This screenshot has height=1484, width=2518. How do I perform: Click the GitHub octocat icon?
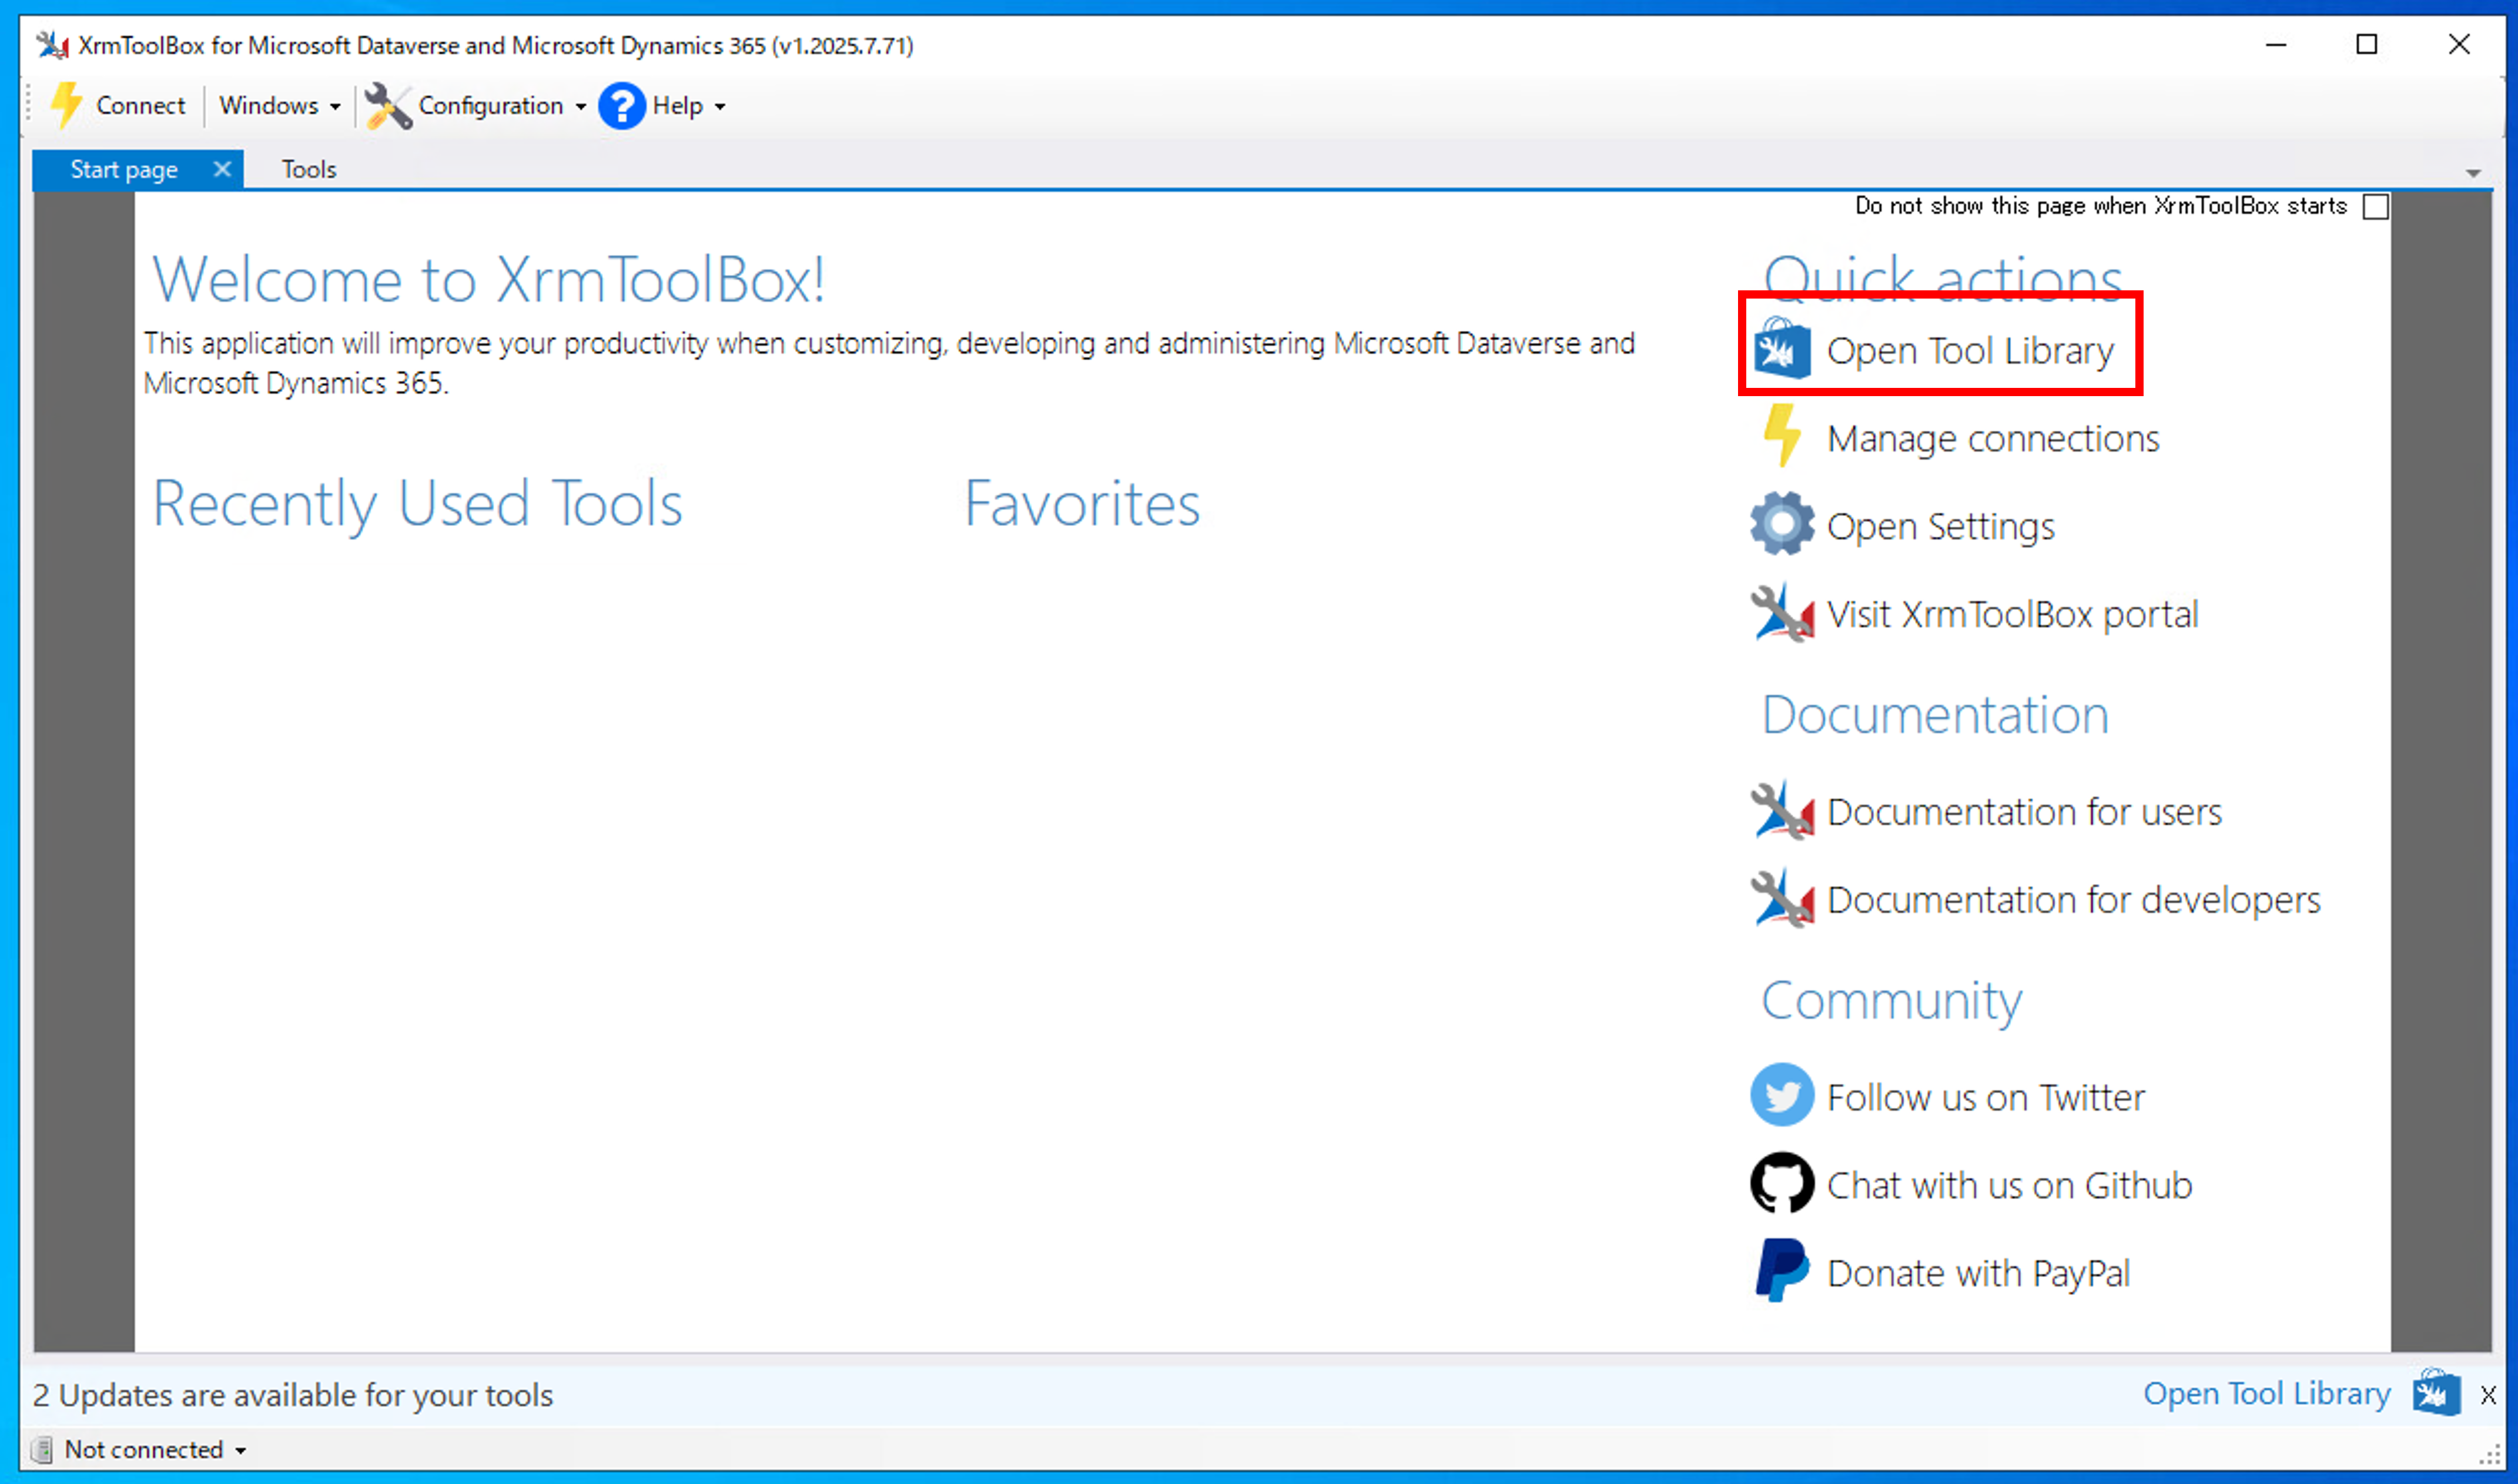click(1782, 1183)
